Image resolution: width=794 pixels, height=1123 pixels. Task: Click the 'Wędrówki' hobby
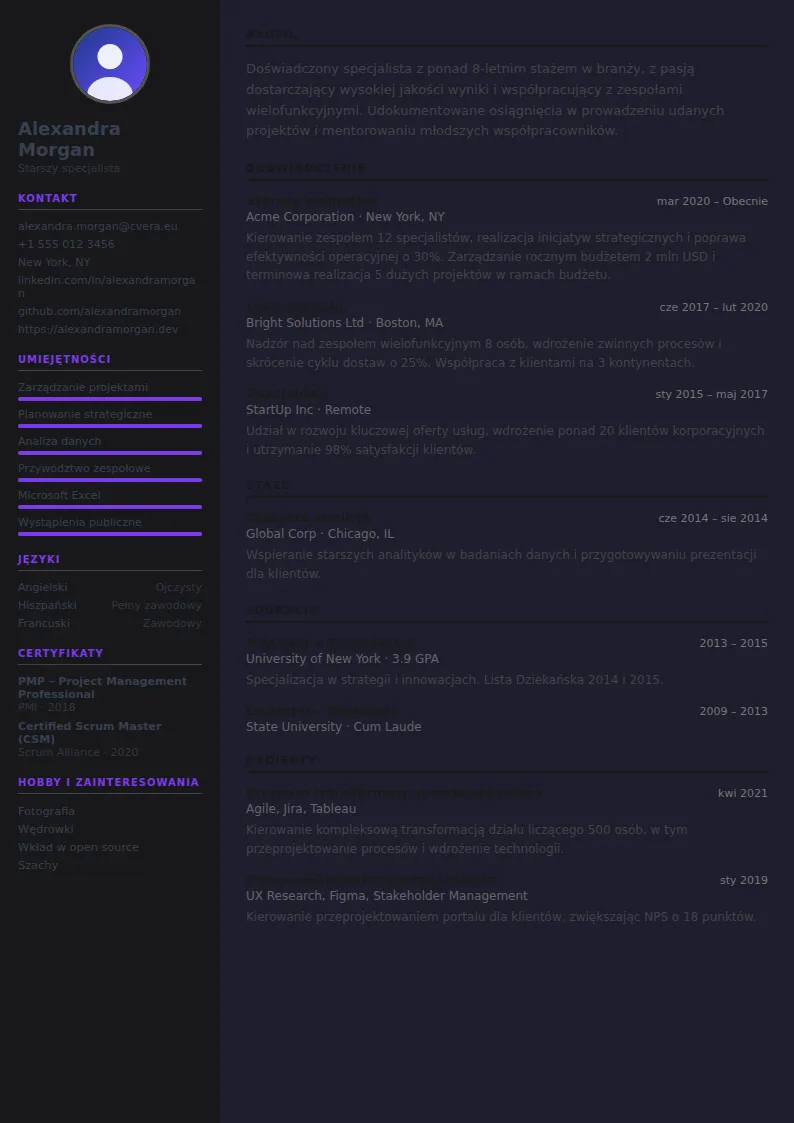pos(46,829)
